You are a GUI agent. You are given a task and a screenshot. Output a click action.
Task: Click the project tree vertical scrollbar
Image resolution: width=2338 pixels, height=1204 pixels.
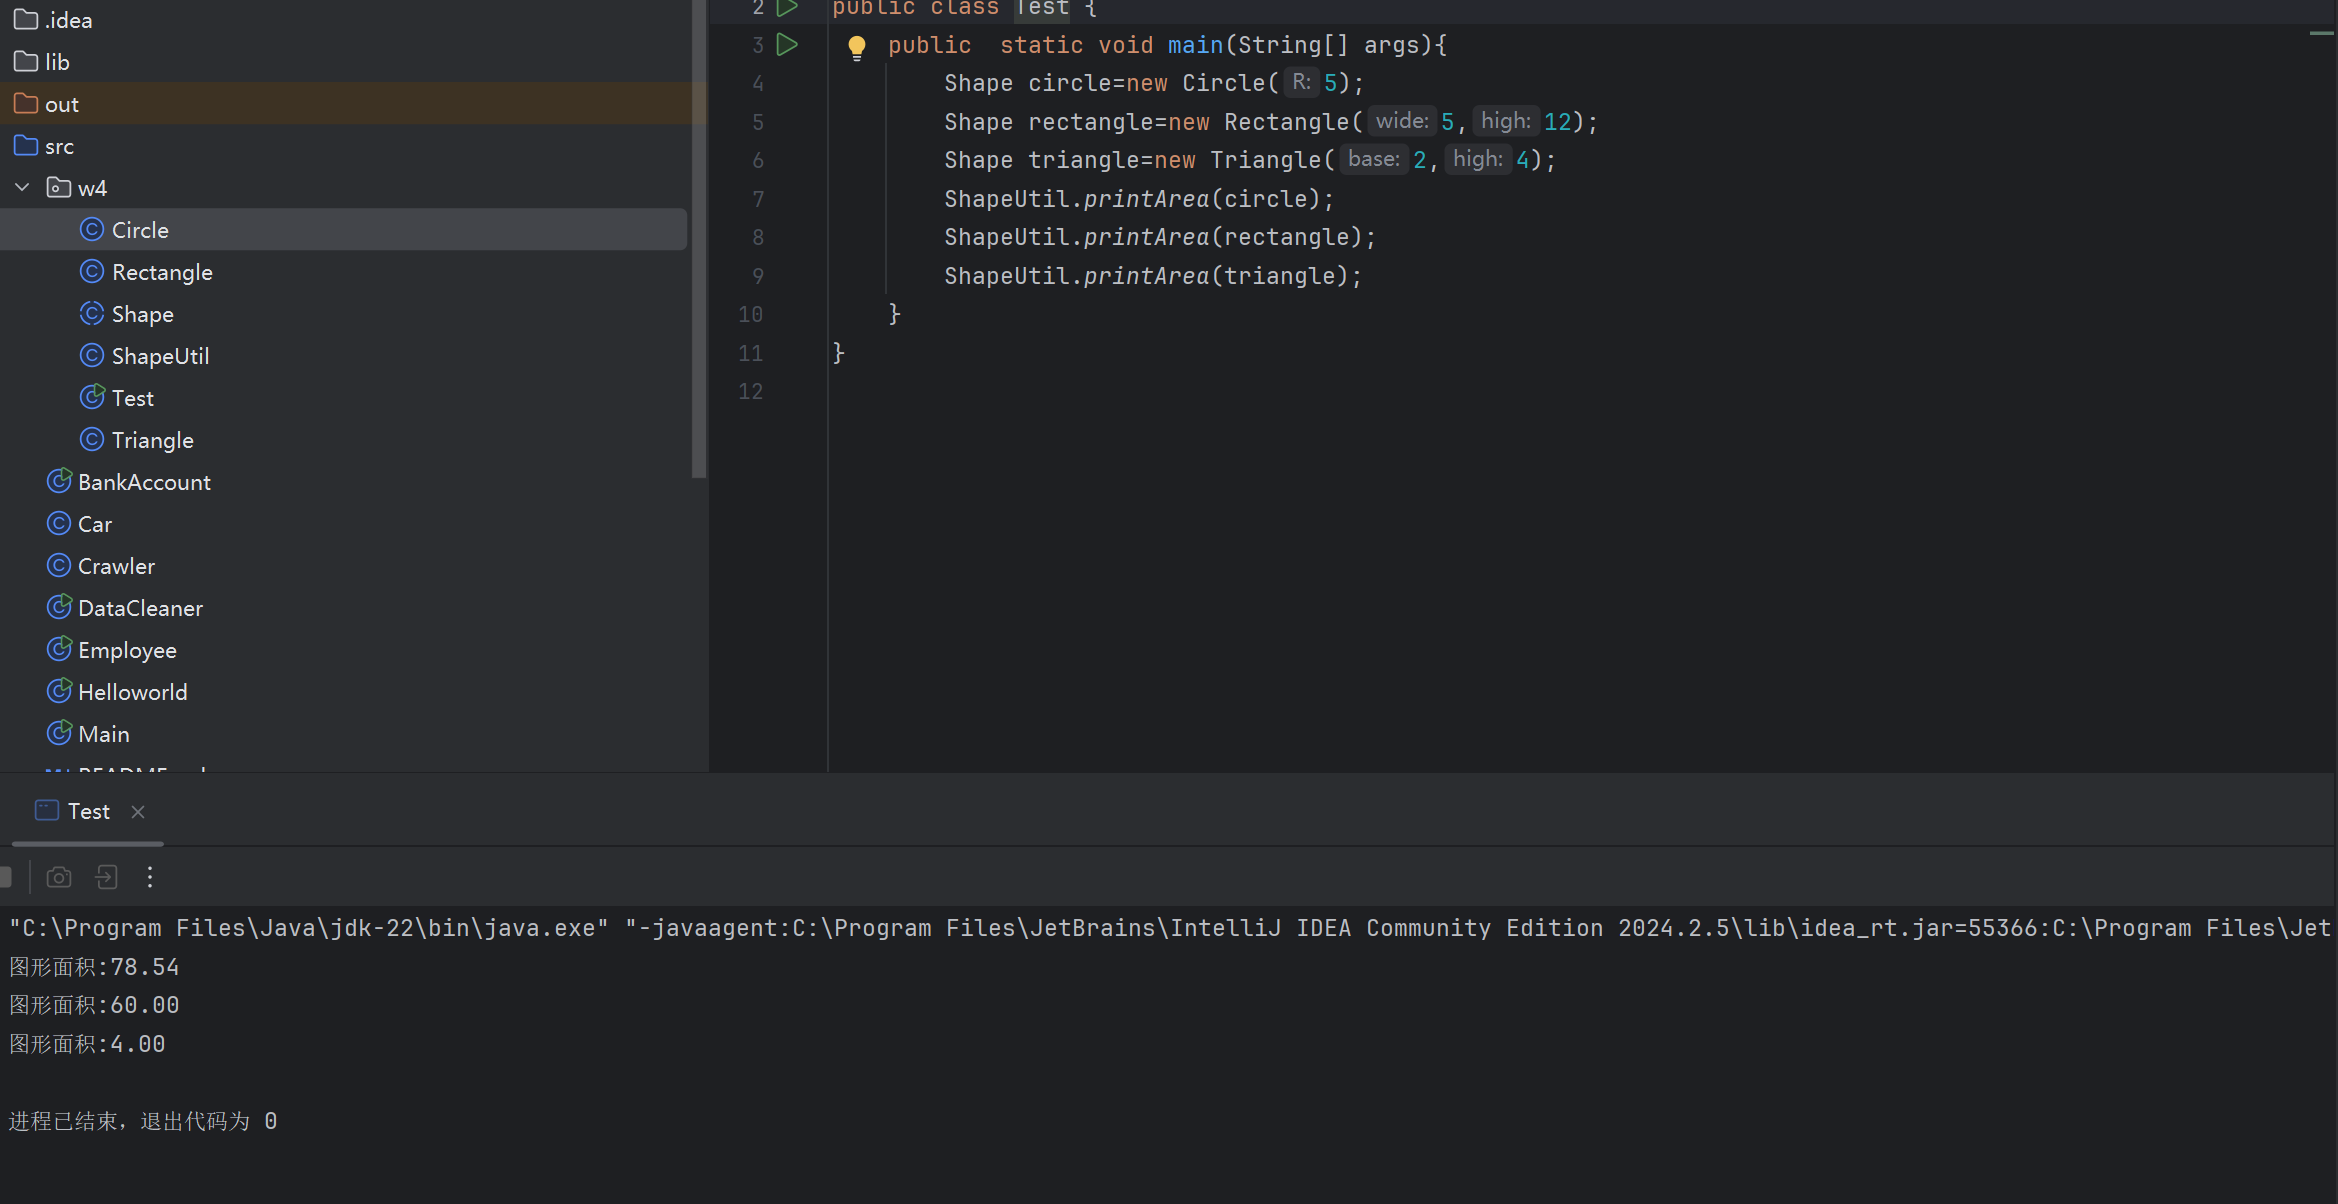click(699, 240)
